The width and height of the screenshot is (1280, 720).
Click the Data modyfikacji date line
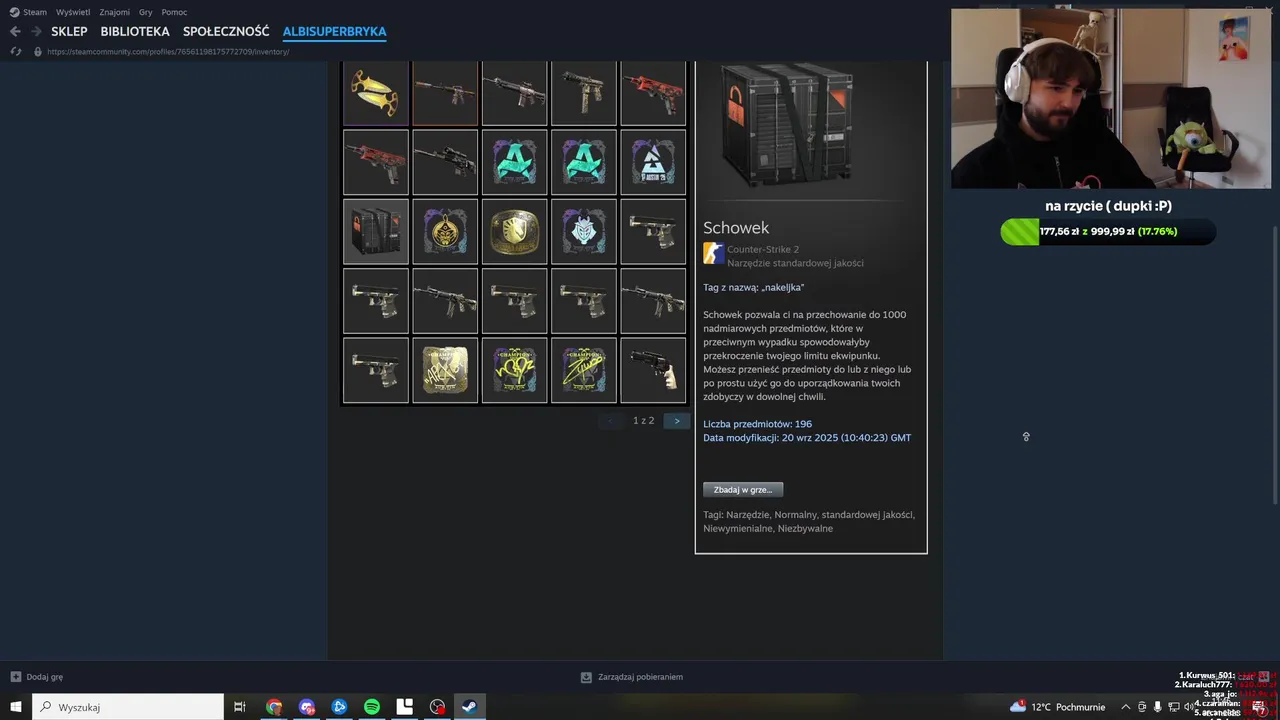click(x=807, y=438)
